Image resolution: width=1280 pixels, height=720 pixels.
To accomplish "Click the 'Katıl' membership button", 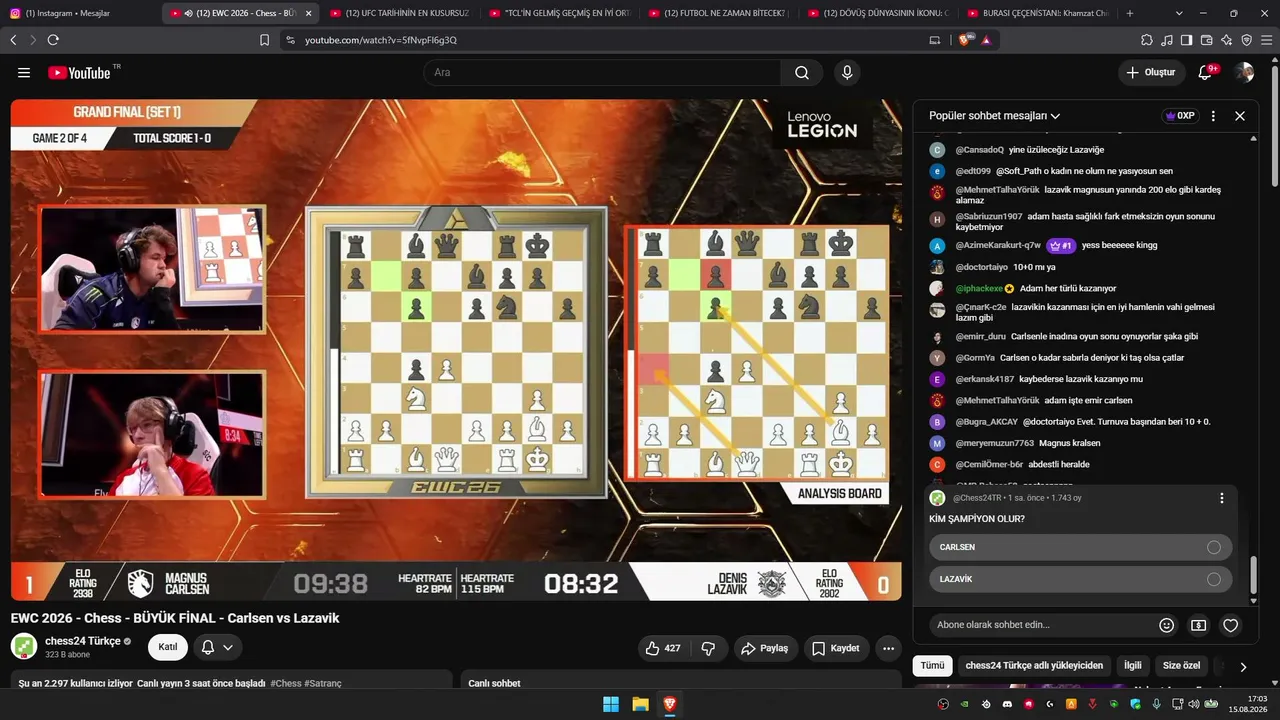I will (x=168, y=647).
